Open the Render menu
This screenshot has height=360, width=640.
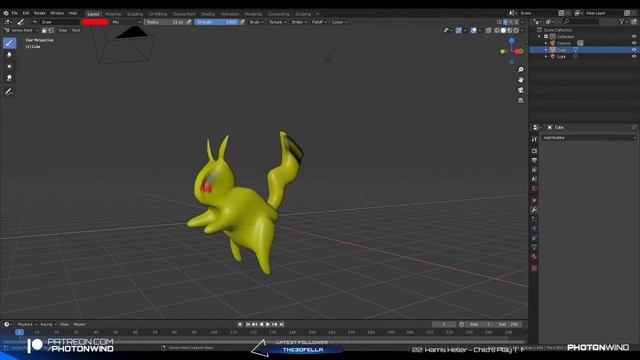pyautogui.click(x=39, y=13)
